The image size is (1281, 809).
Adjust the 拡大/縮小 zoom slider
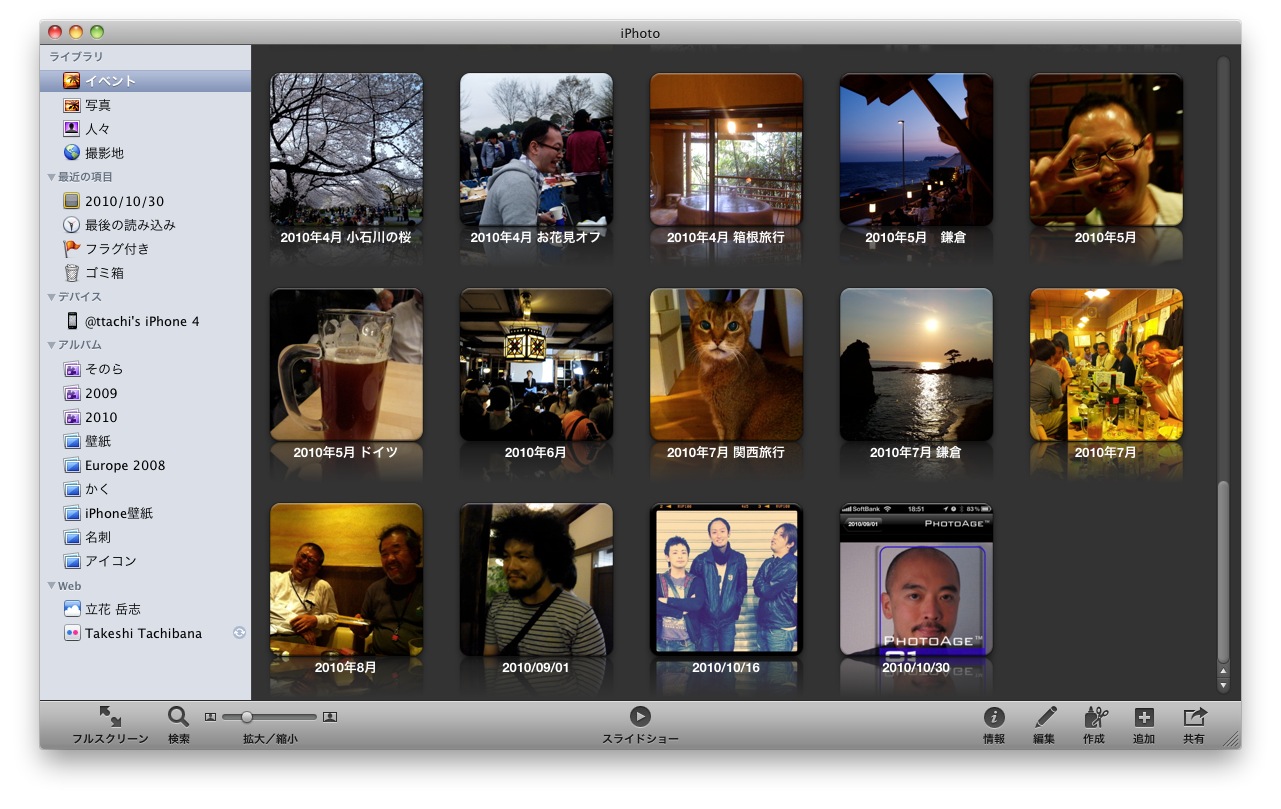pos(247,717)
